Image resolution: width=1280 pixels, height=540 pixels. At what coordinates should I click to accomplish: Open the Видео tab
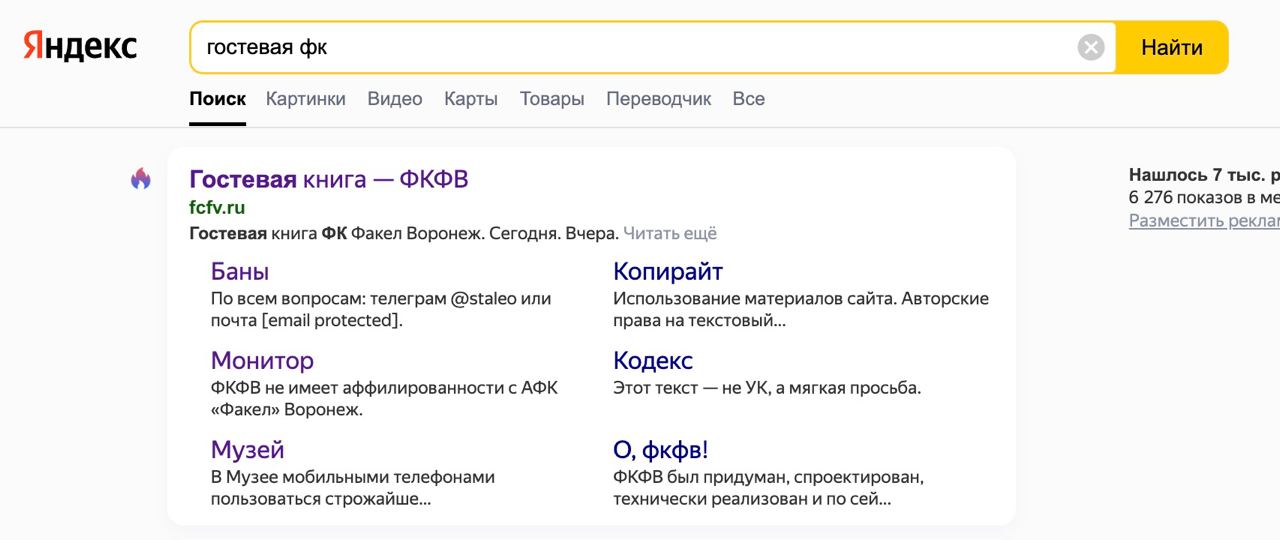(x=394, y=99)
